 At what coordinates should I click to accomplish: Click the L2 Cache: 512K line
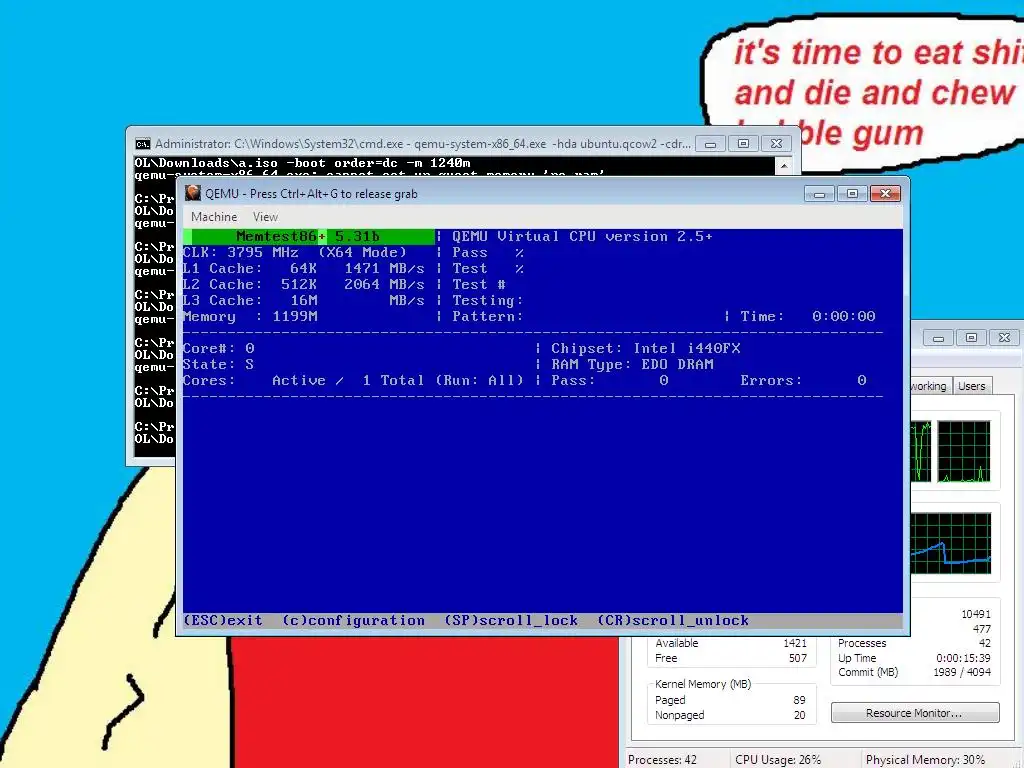[x=304, y=284]
